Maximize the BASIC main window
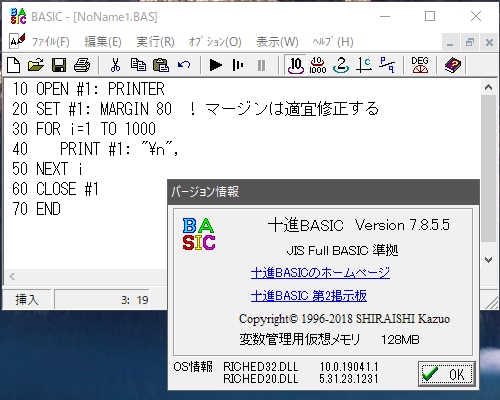The width and height of the screenshot is (500, 400). pyautogui.click(x=430, y=16)
